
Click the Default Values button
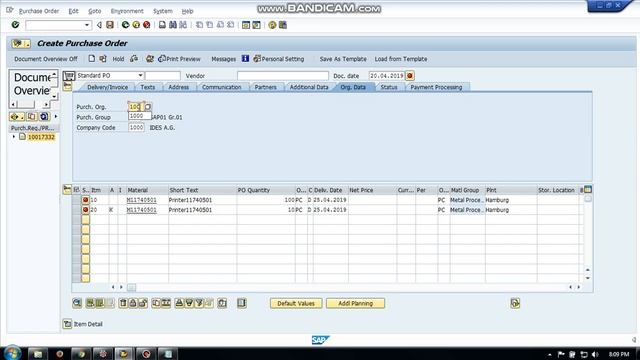click(x=296, y=303)
